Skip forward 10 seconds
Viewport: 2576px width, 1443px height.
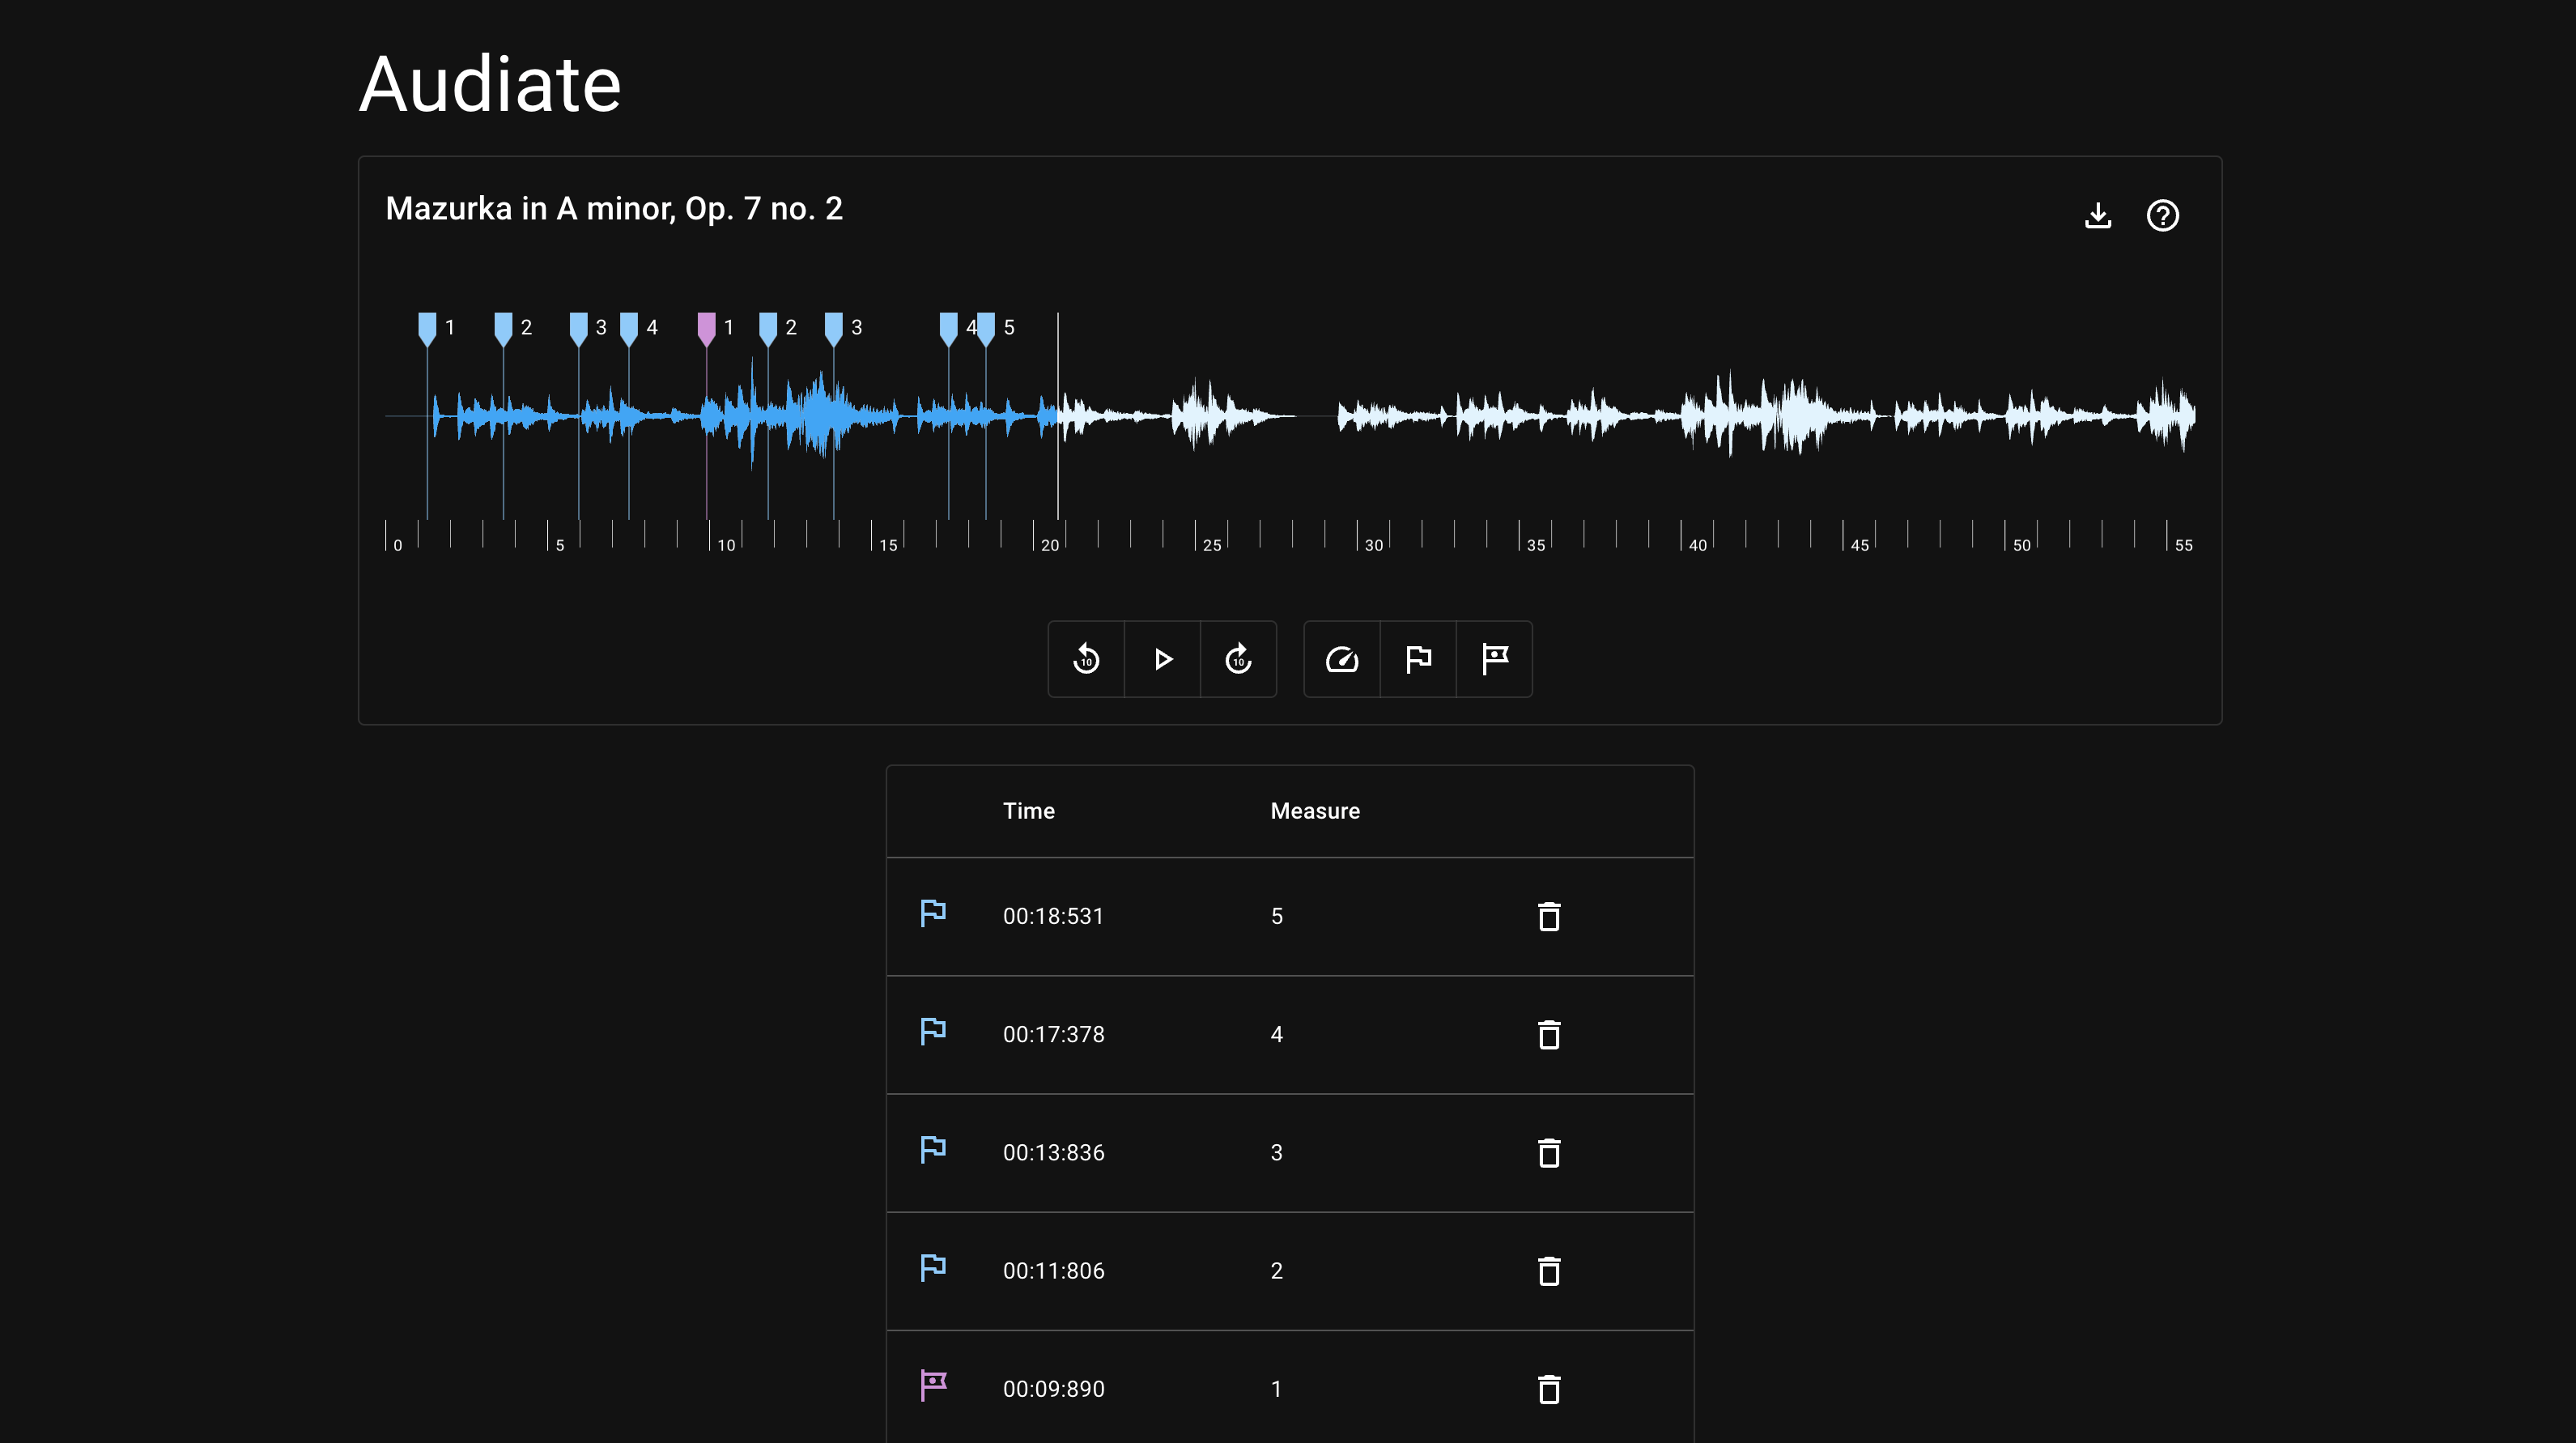tap(1238, 659)
